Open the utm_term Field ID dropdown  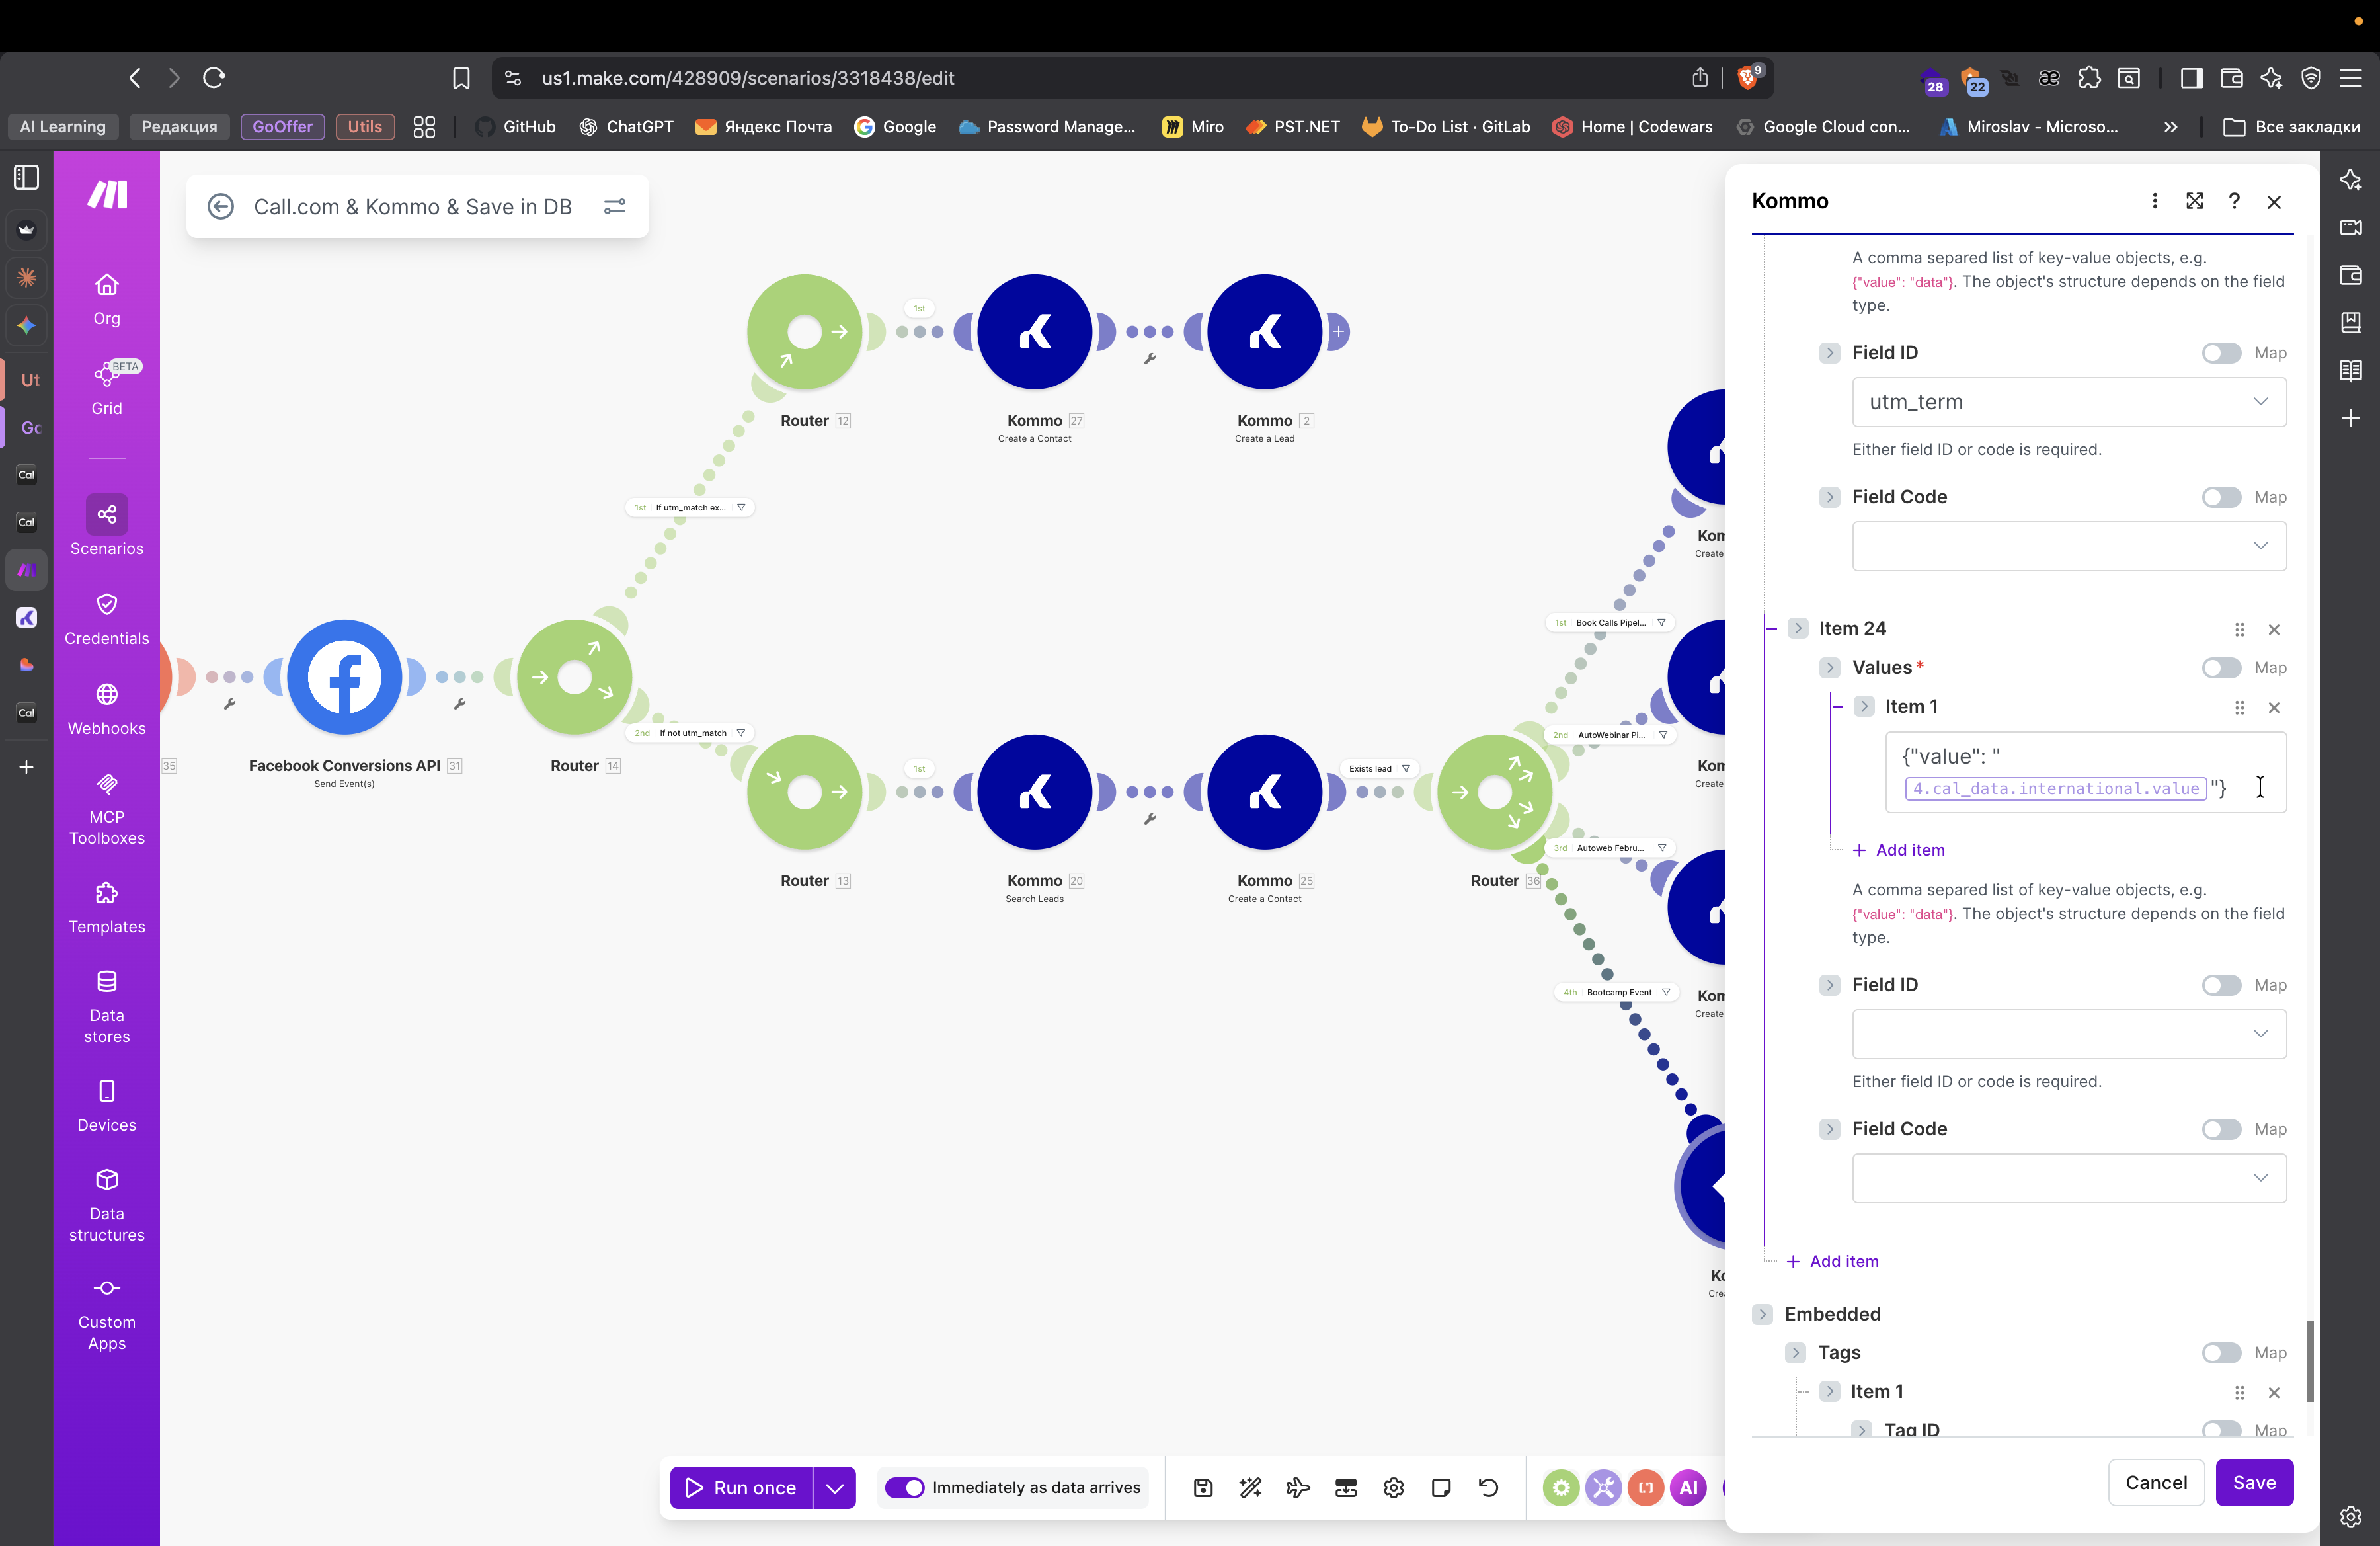click(x=2068, y=402)
